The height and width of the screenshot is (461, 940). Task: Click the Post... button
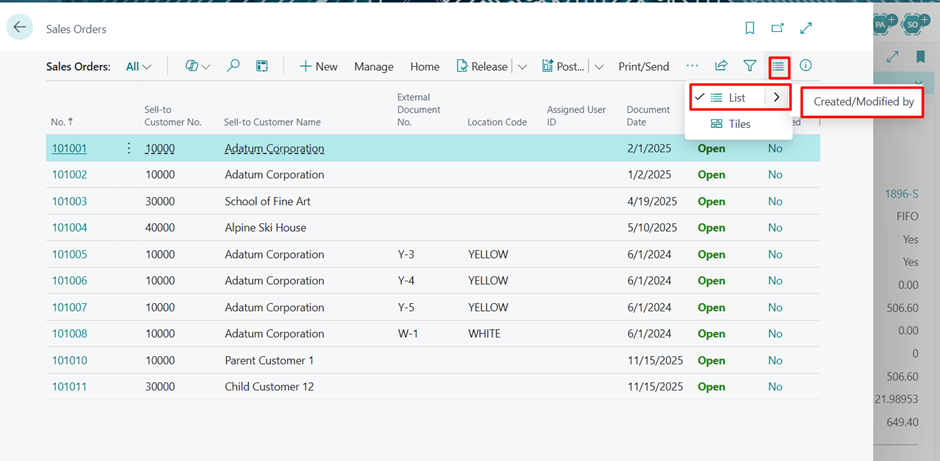point(563,67)
